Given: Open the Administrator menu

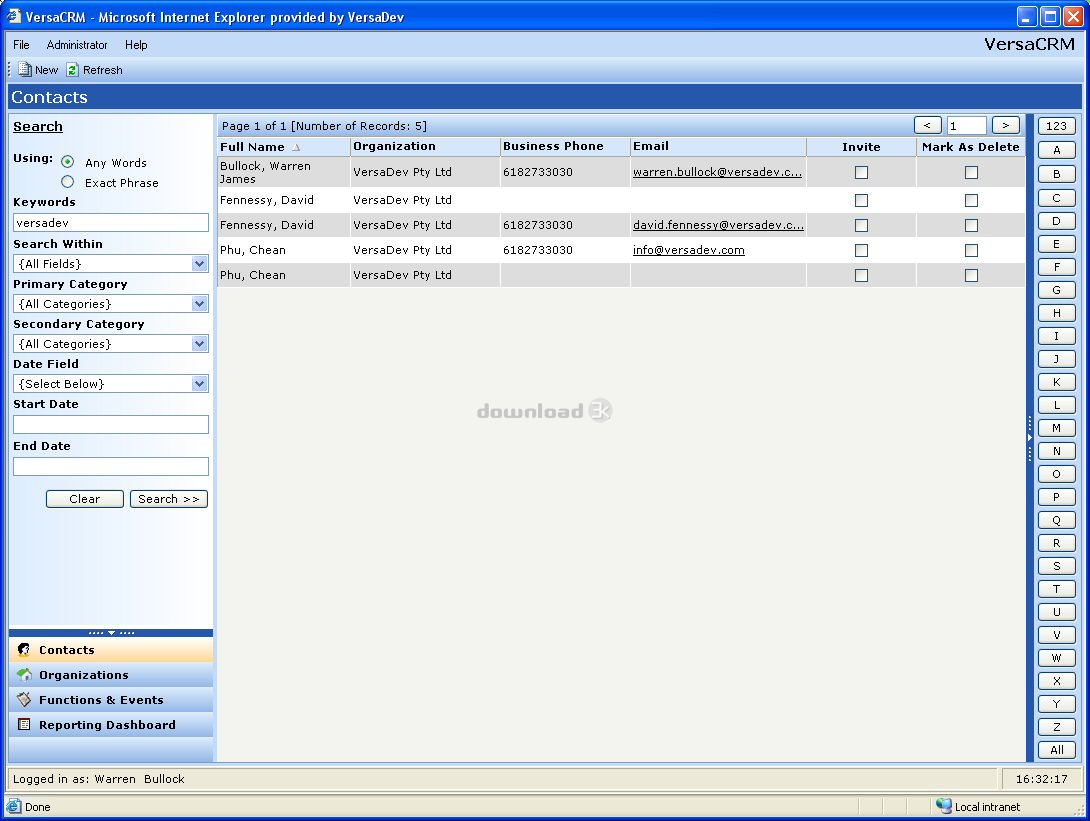Looking at the screenshot, I should (77, 44).
